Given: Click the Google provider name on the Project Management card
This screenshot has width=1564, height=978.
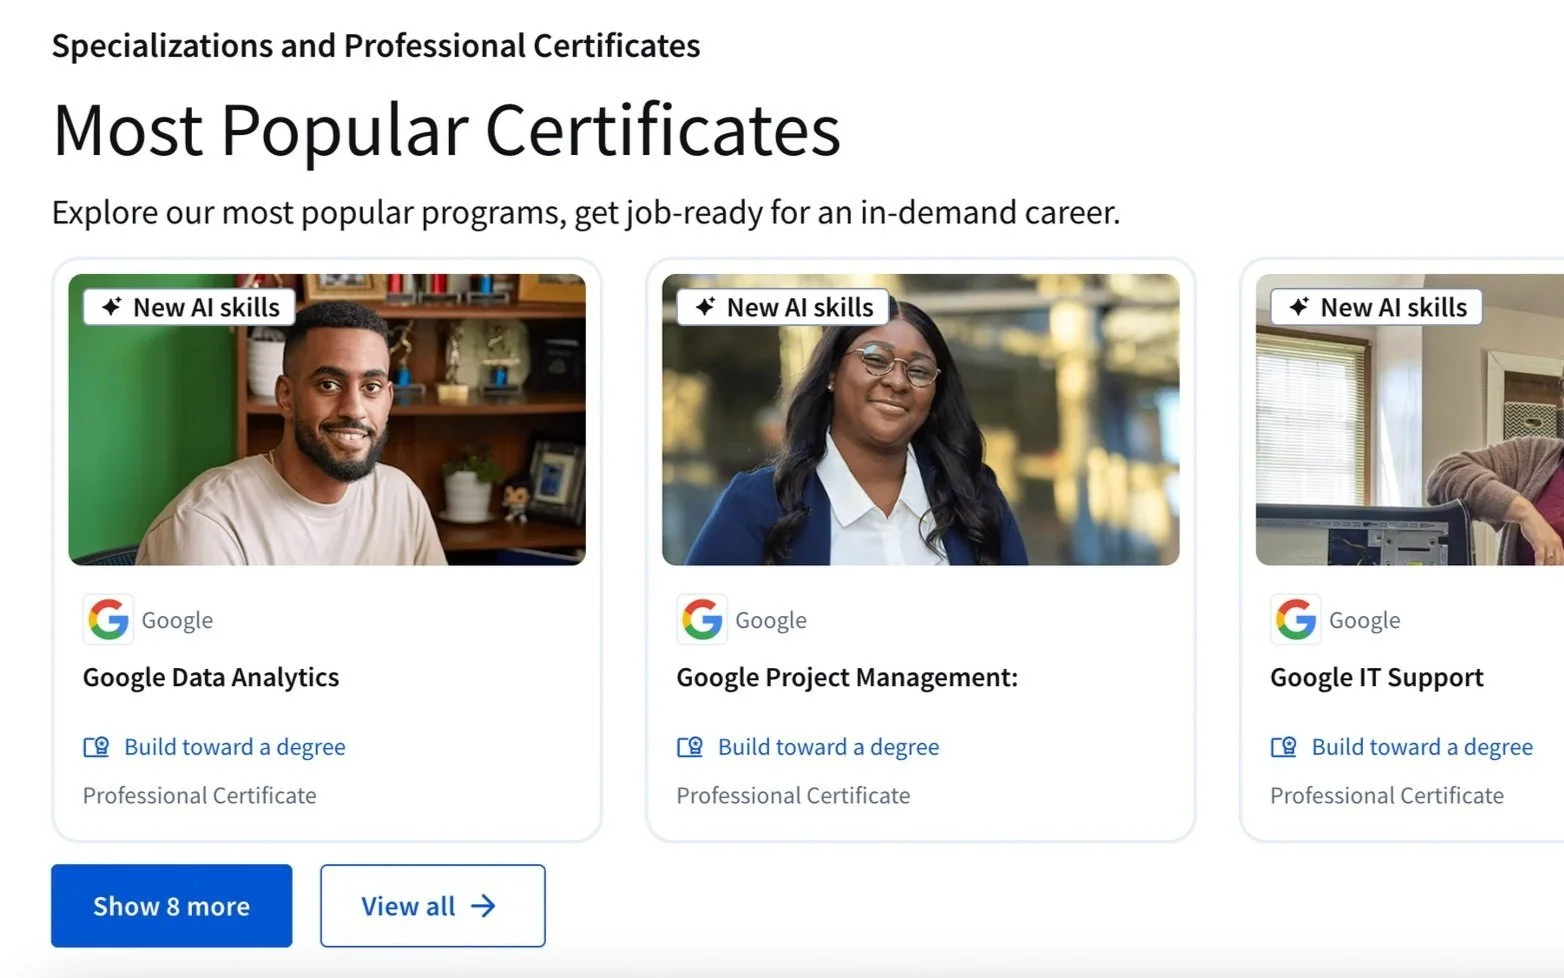Looking at the screenshot, I should coord(771,621).
